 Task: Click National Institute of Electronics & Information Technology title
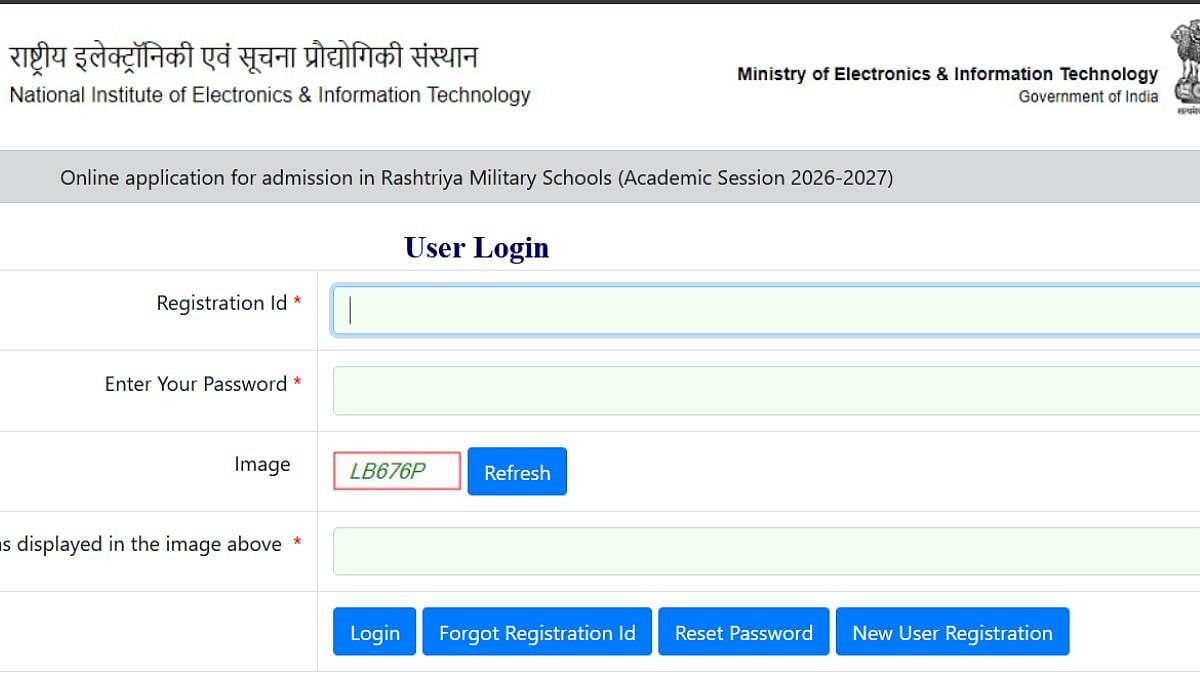(x=269, y=95)
